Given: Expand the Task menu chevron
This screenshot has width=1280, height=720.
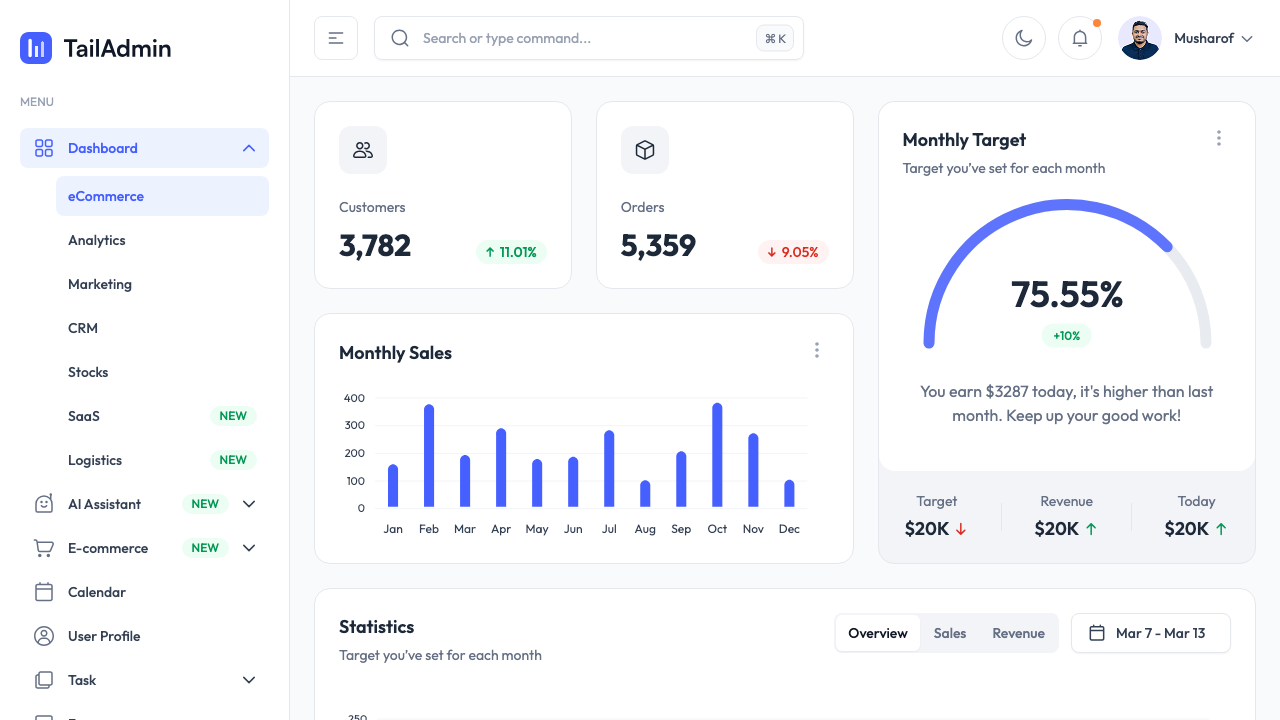Looking at the screenshot, I should [x=248, y=680].
